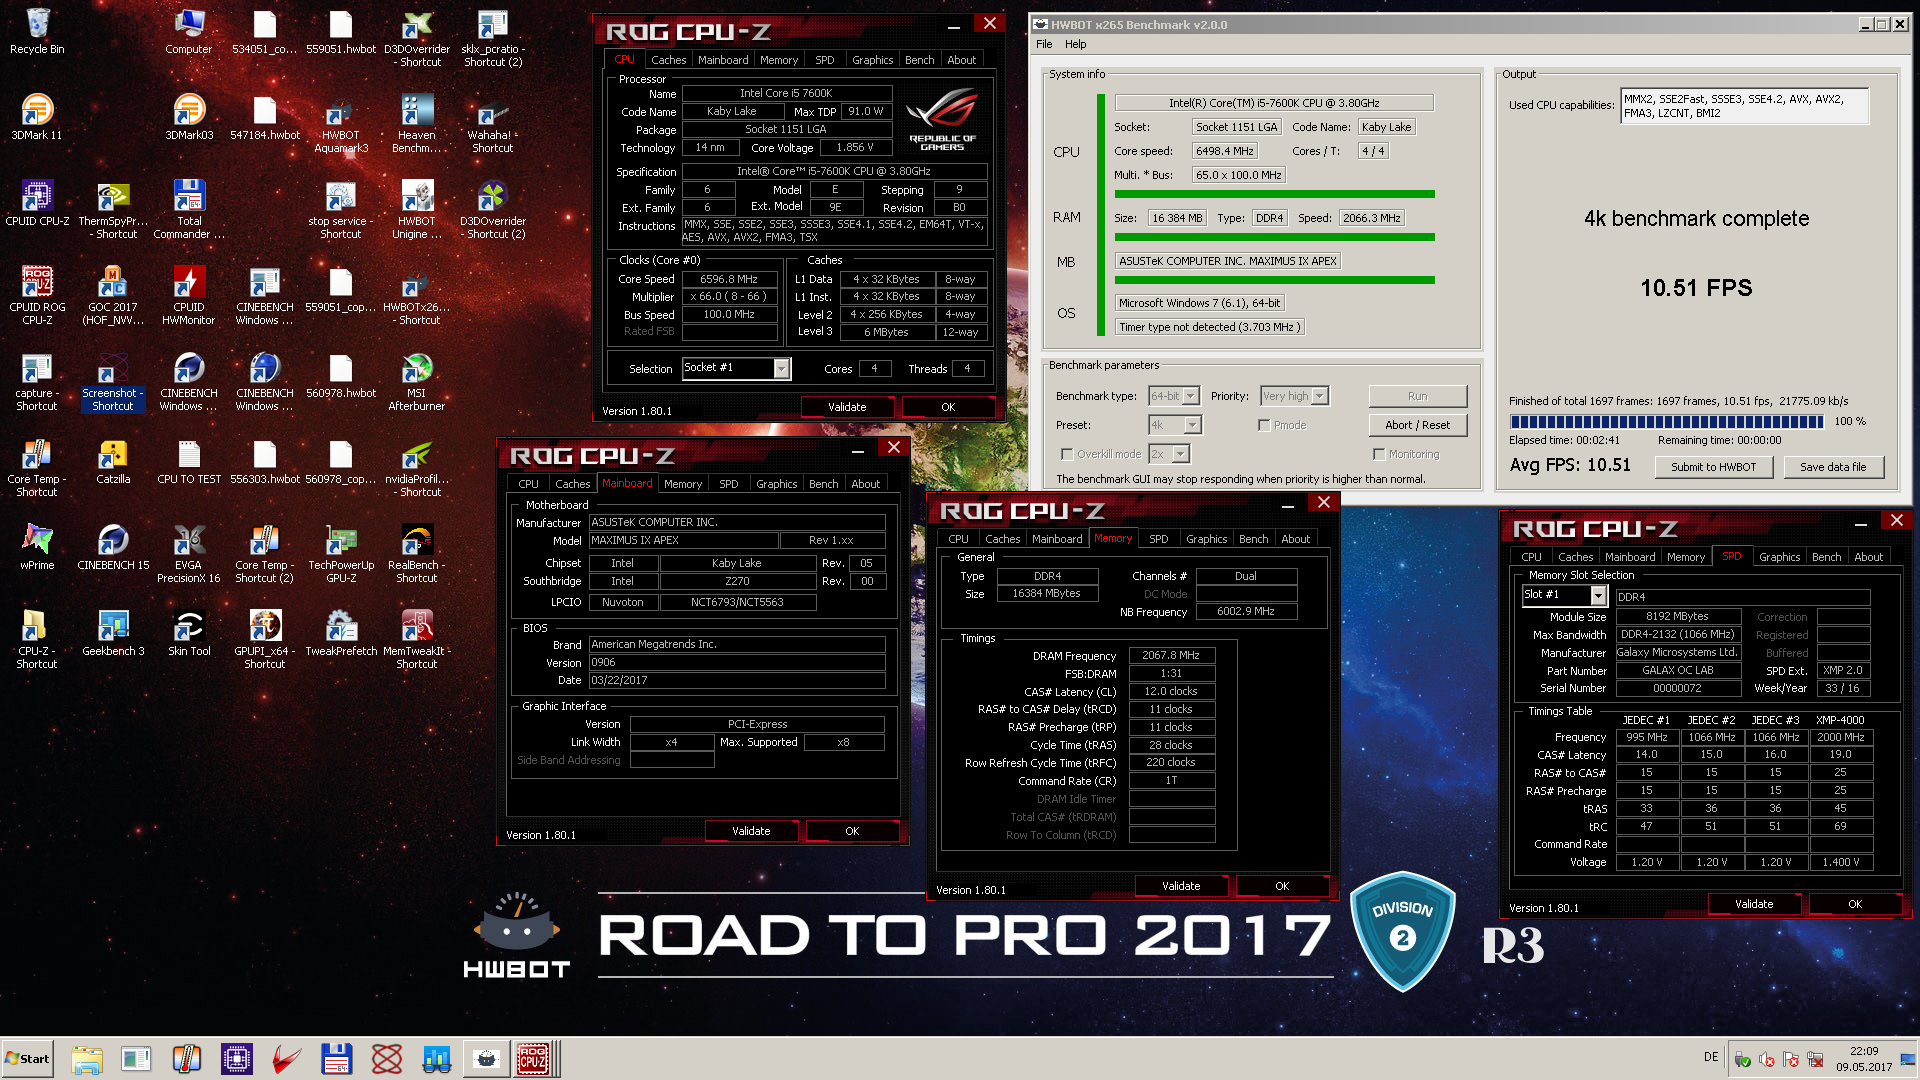The width and height of the screenshot is (1920, 1080).
Task: Open Bench tab in Mainboard CPU-Z window
Action: click(823, 484)
